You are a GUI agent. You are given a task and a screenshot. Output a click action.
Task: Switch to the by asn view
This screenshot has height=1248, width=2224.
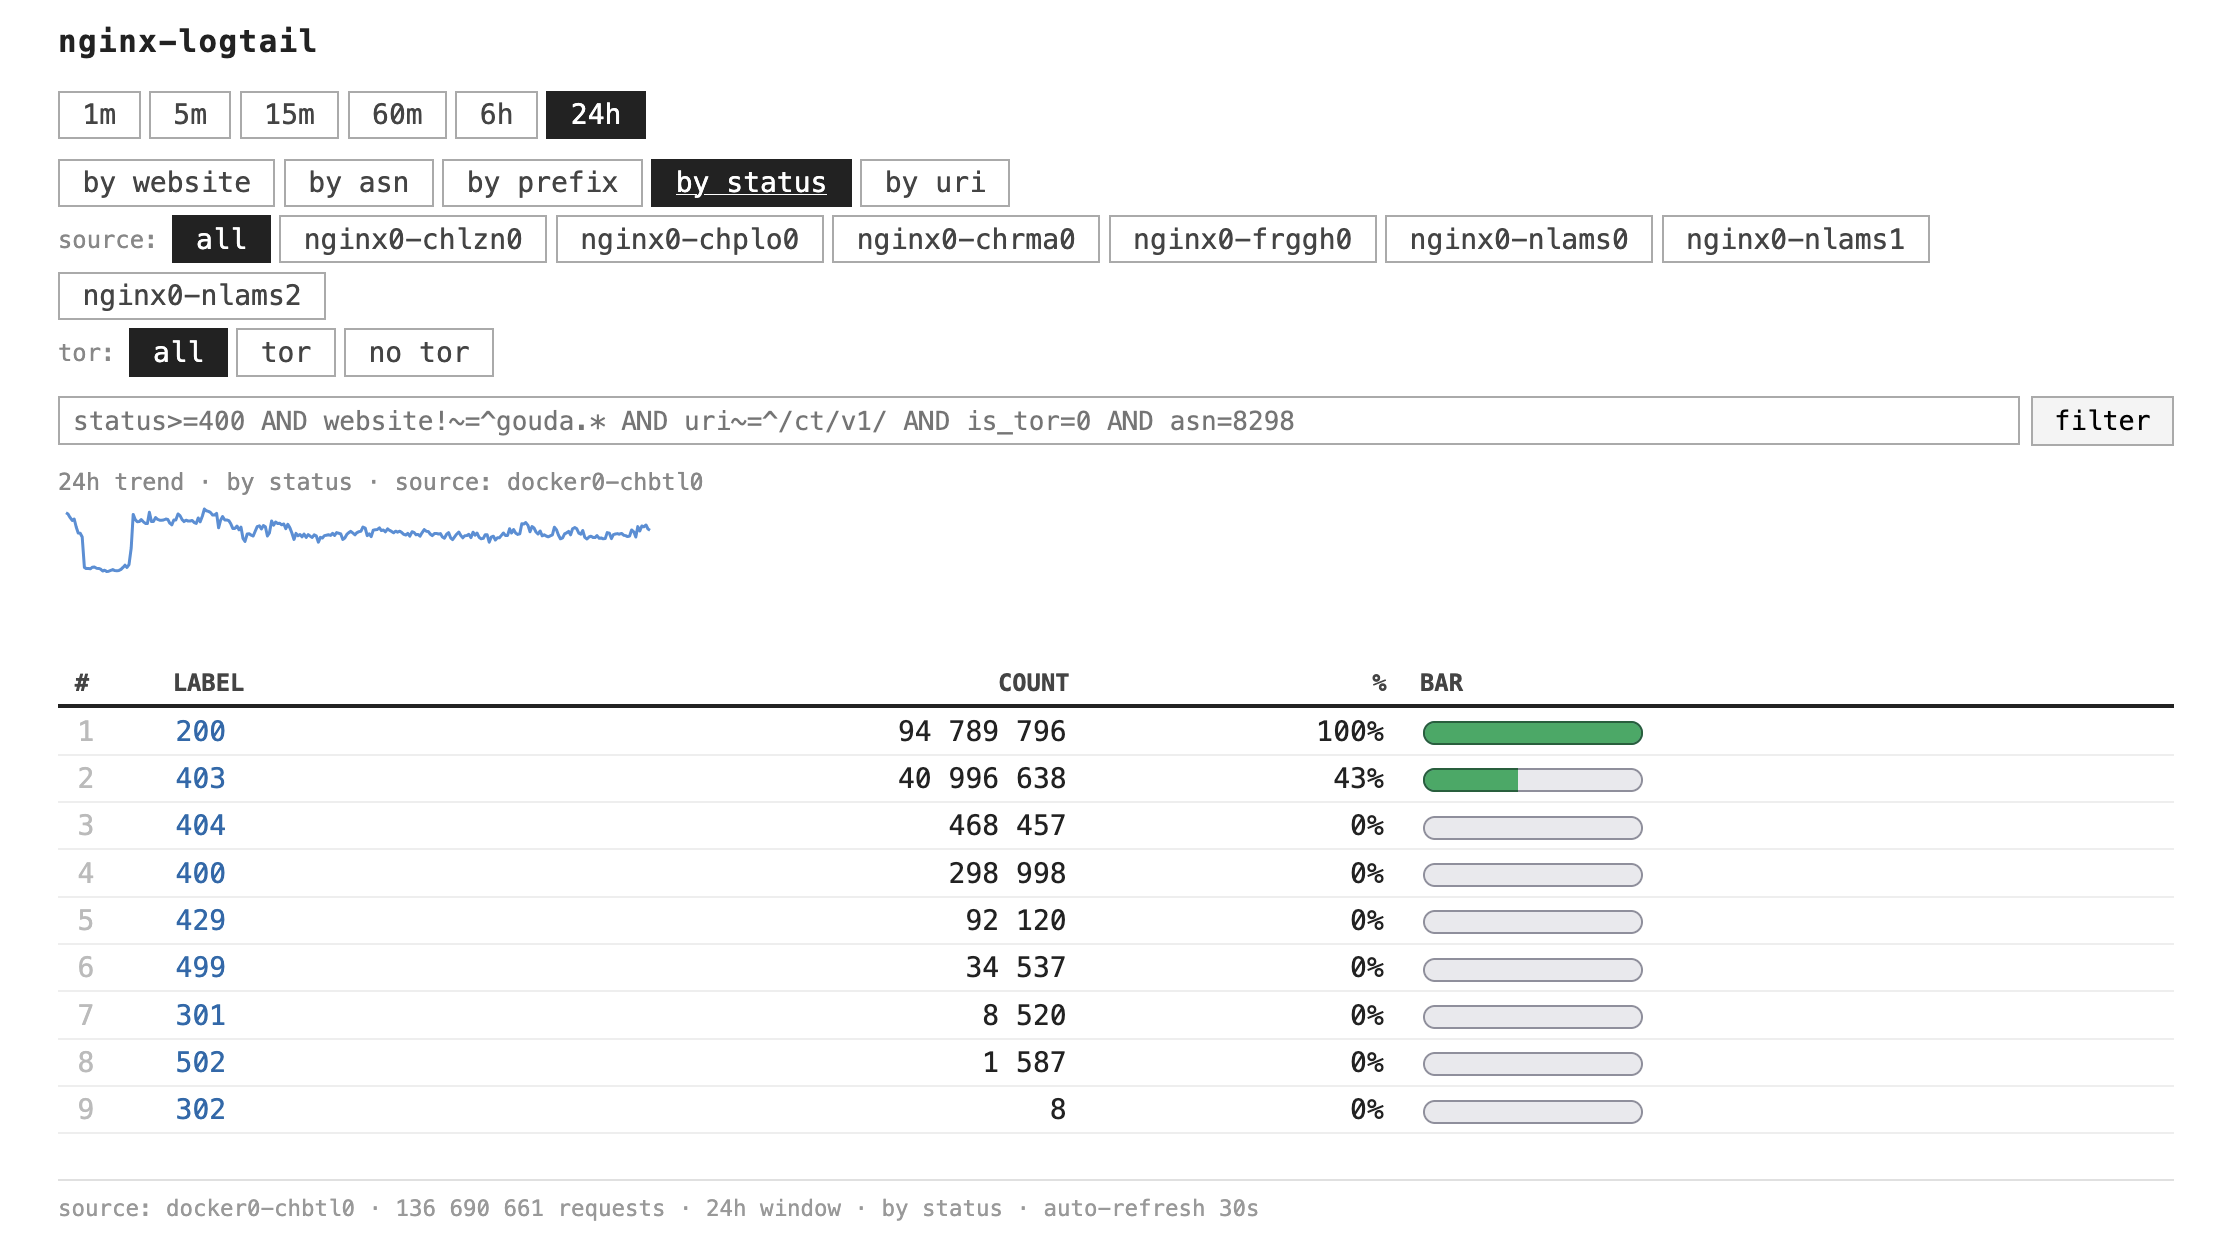click(358, 183)
